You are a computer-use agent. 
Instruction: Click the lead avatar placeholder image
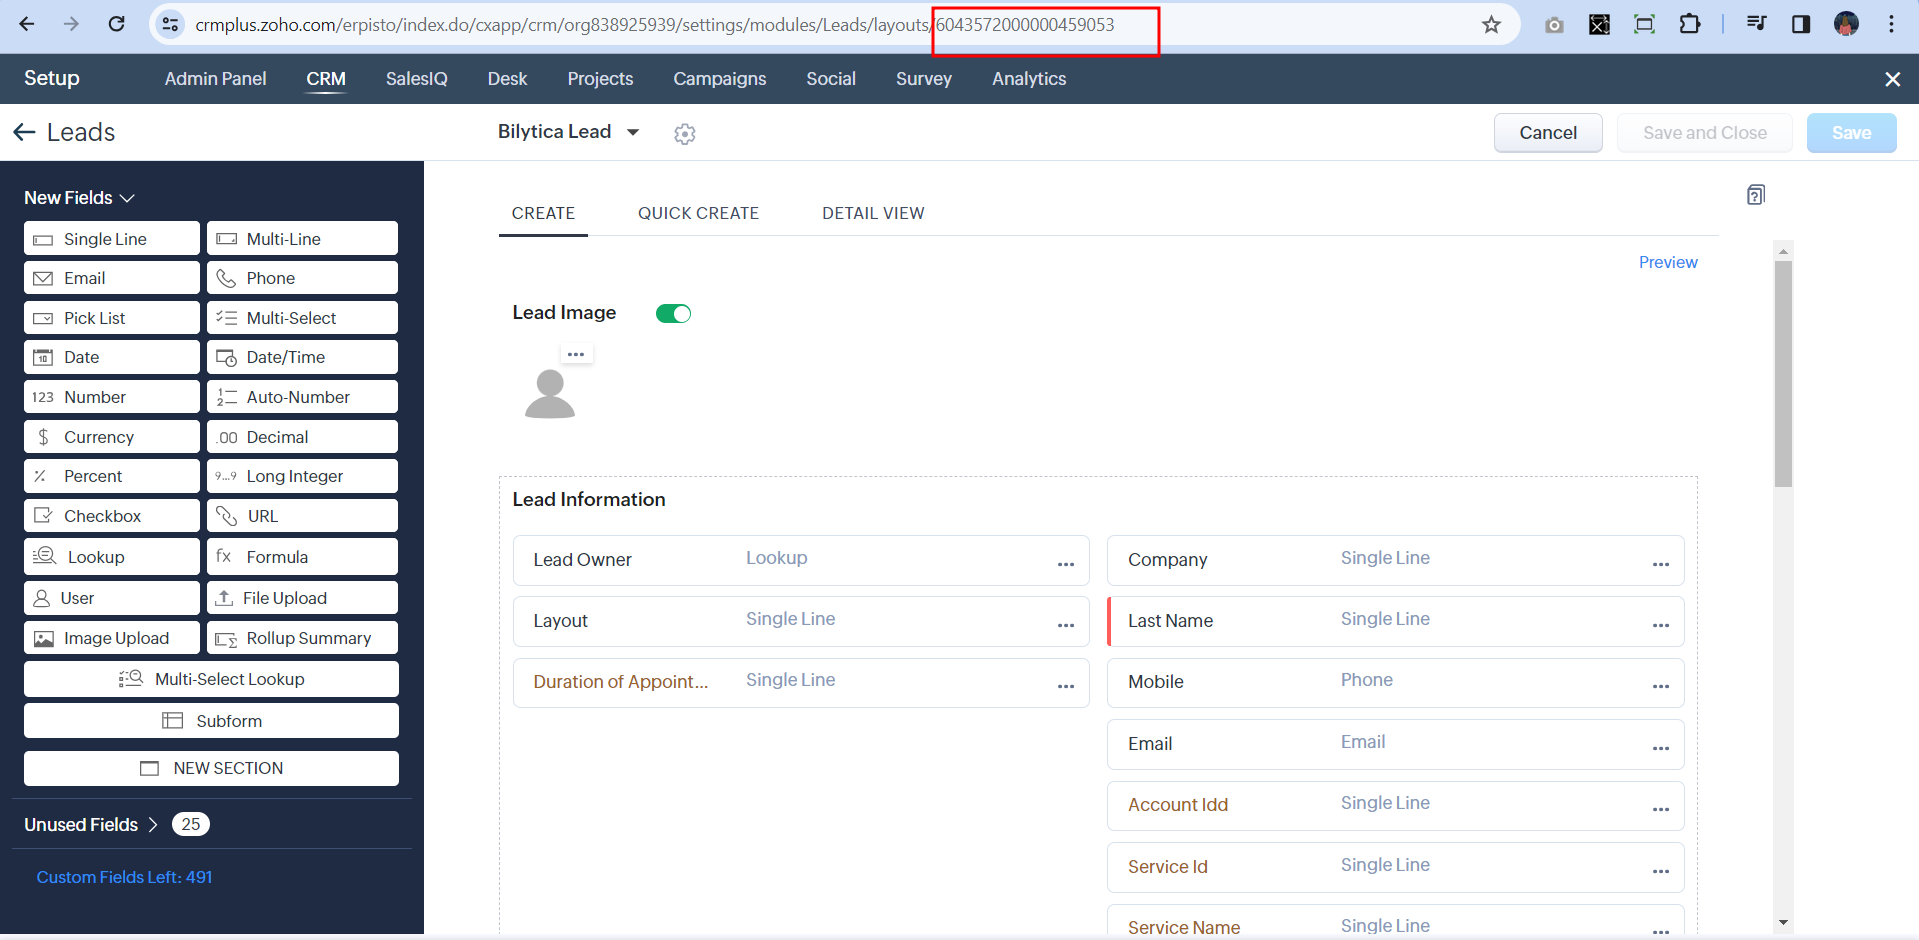(x=550, y=394)
